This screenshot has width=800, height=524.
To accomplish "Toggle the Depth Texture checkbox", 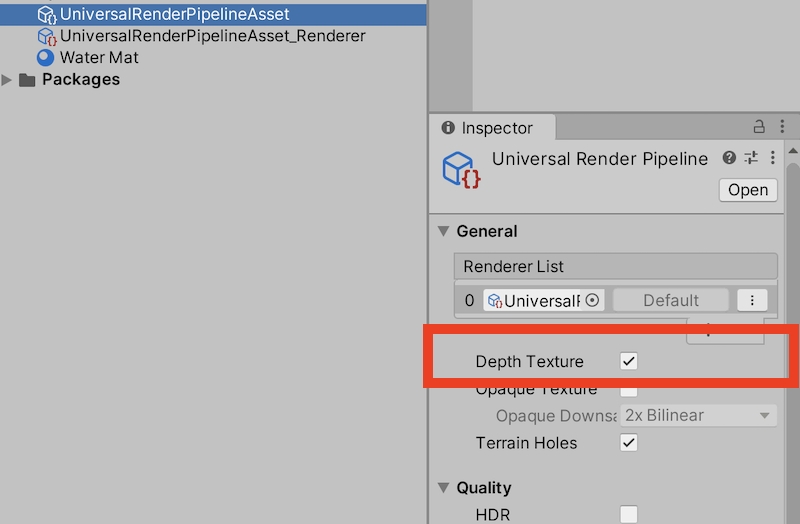I will tap(629, 361).
